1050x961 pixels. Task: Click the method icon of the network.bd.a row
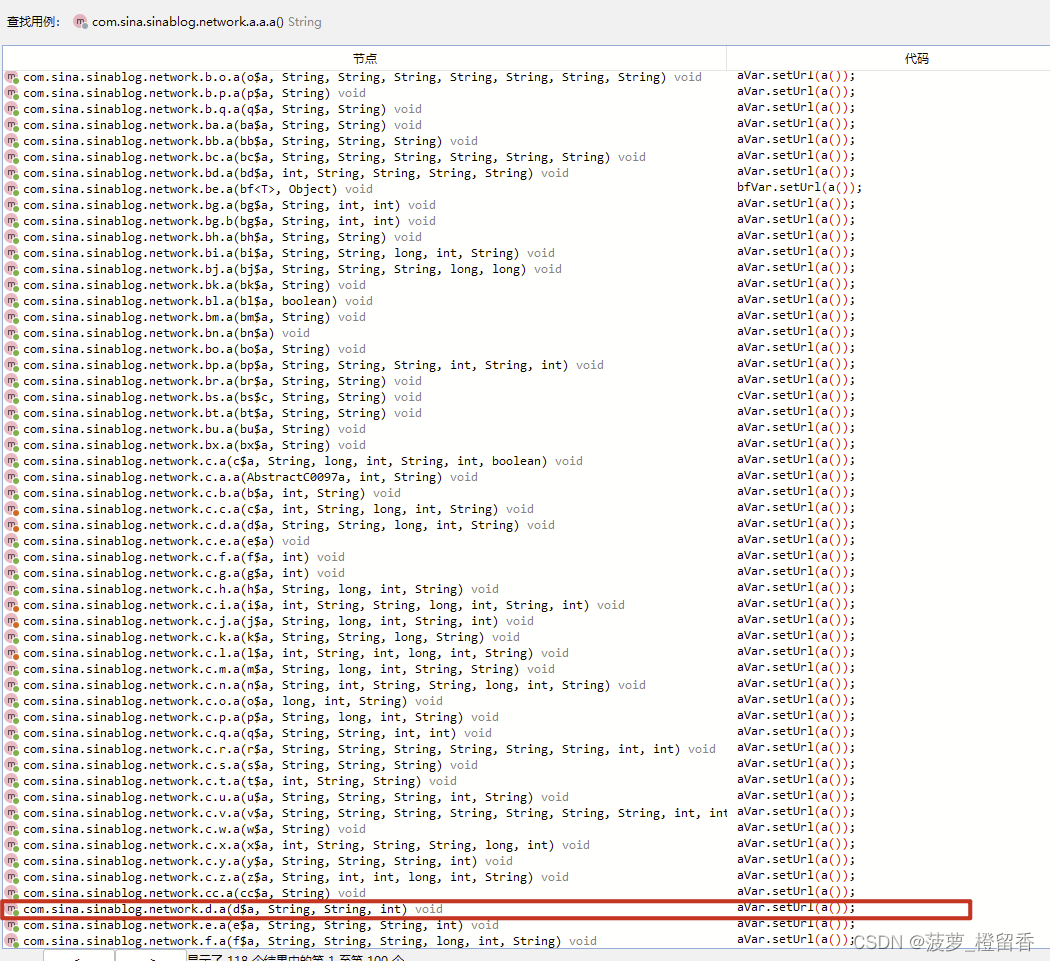point(12,174)
